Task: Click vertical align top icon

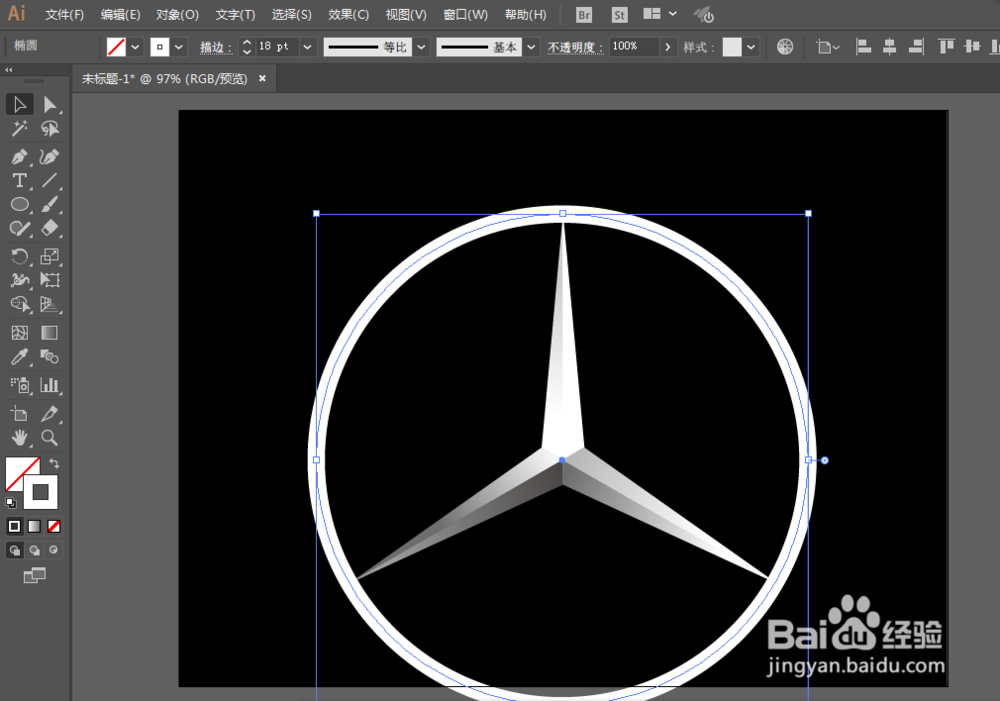Action: [x=946, y=47]
